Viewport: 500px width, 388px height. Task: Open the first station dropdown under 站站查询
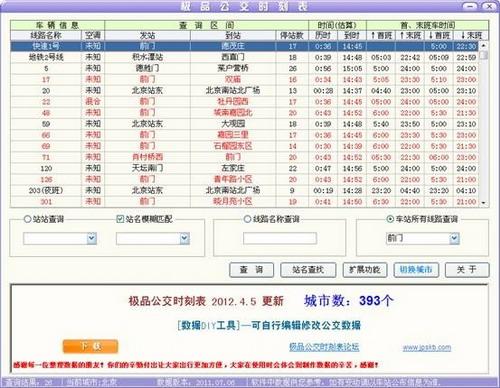tap(92, 238)
